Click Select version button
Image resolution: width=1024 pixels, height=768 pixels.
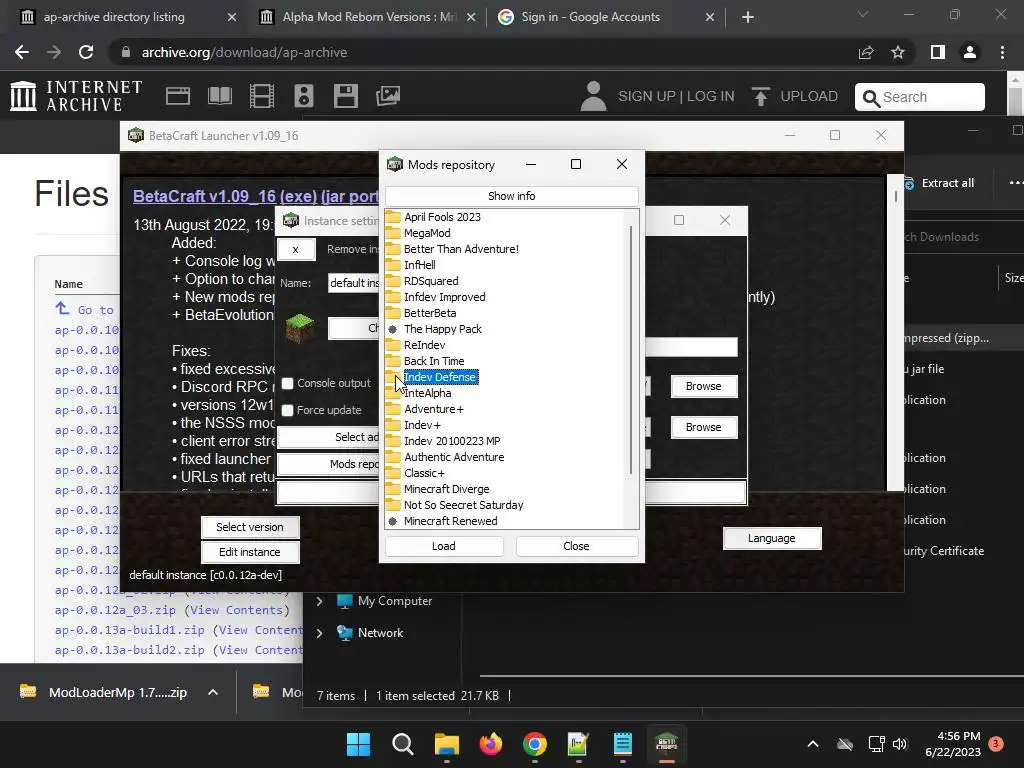point(250,527)
